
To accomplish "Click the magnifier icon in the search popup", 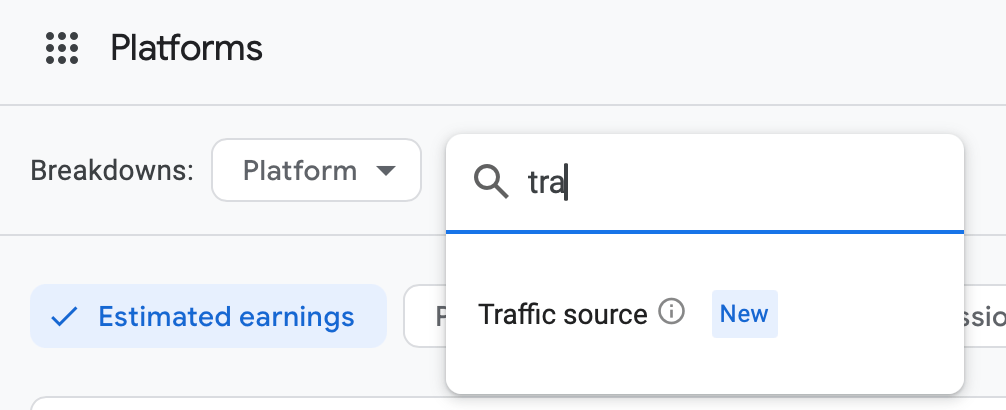I will [490, 182].
